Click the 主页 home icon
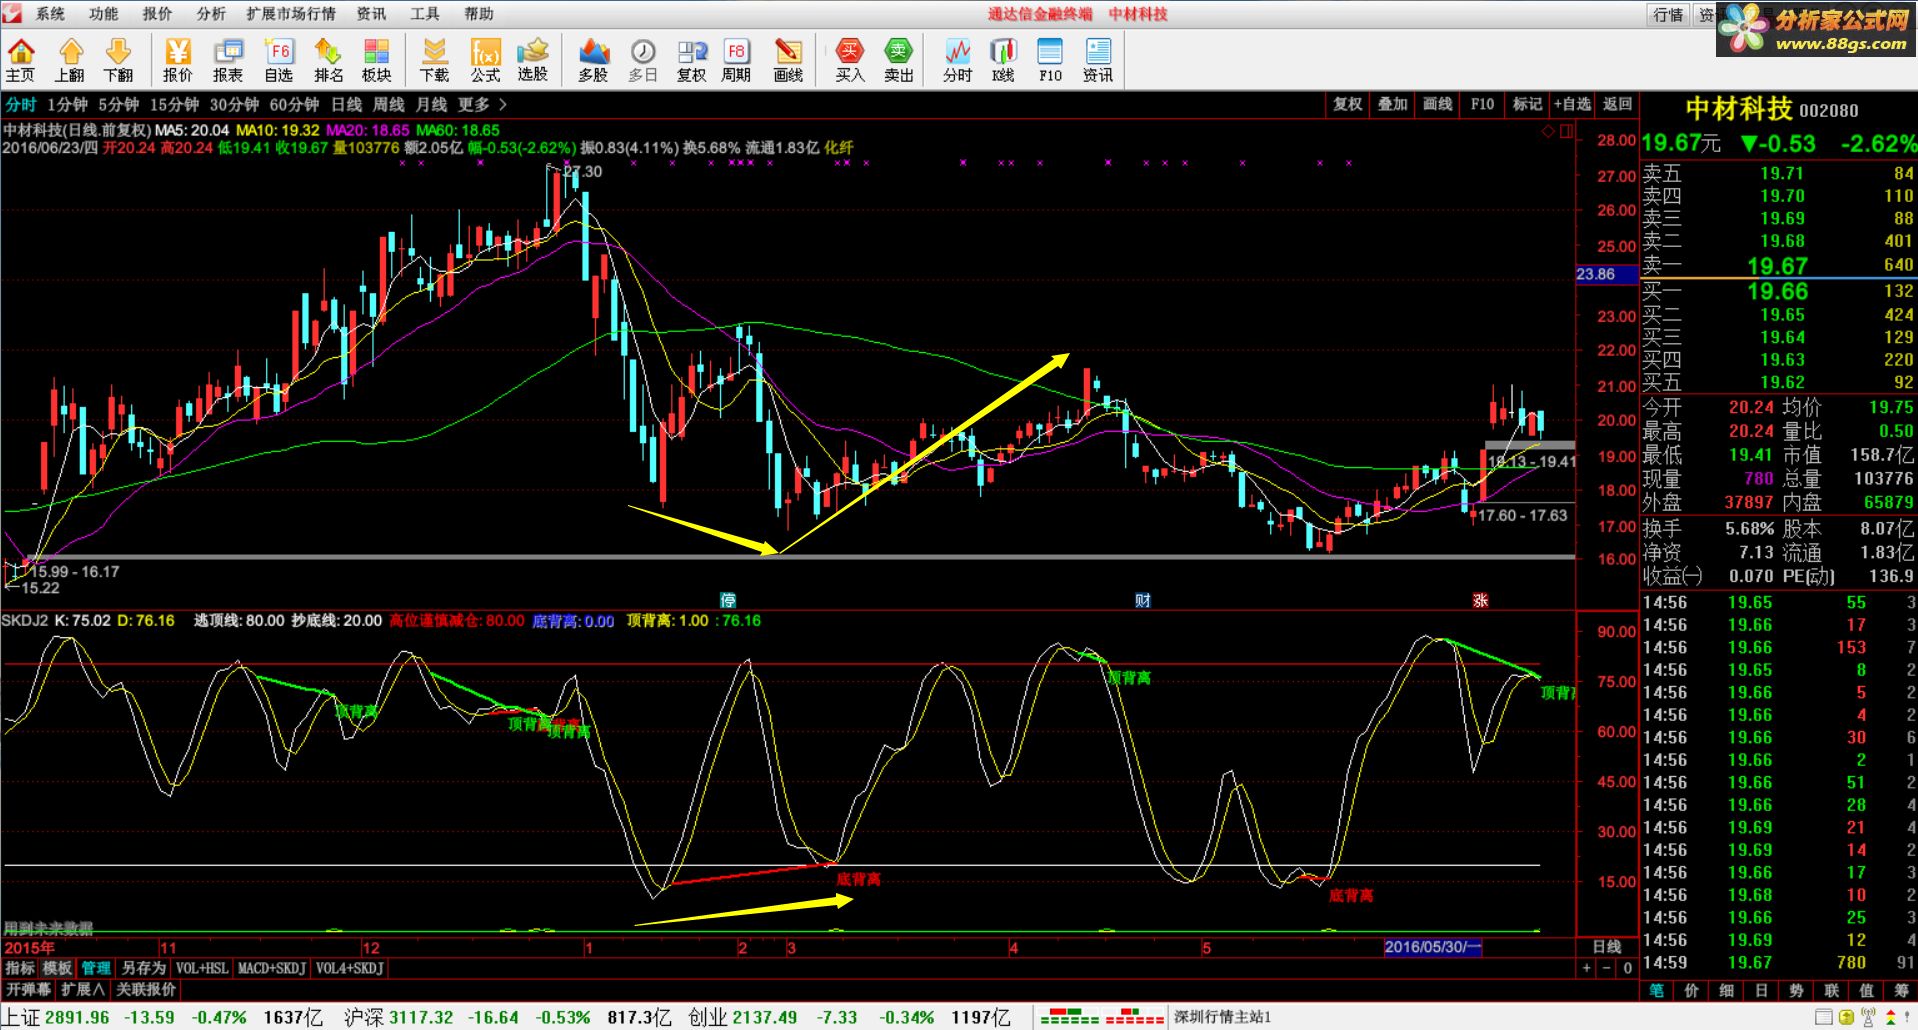Image resolution: width=1918 pixels, height=1030 pixels. pyautogui.click(x=20, y=60)
